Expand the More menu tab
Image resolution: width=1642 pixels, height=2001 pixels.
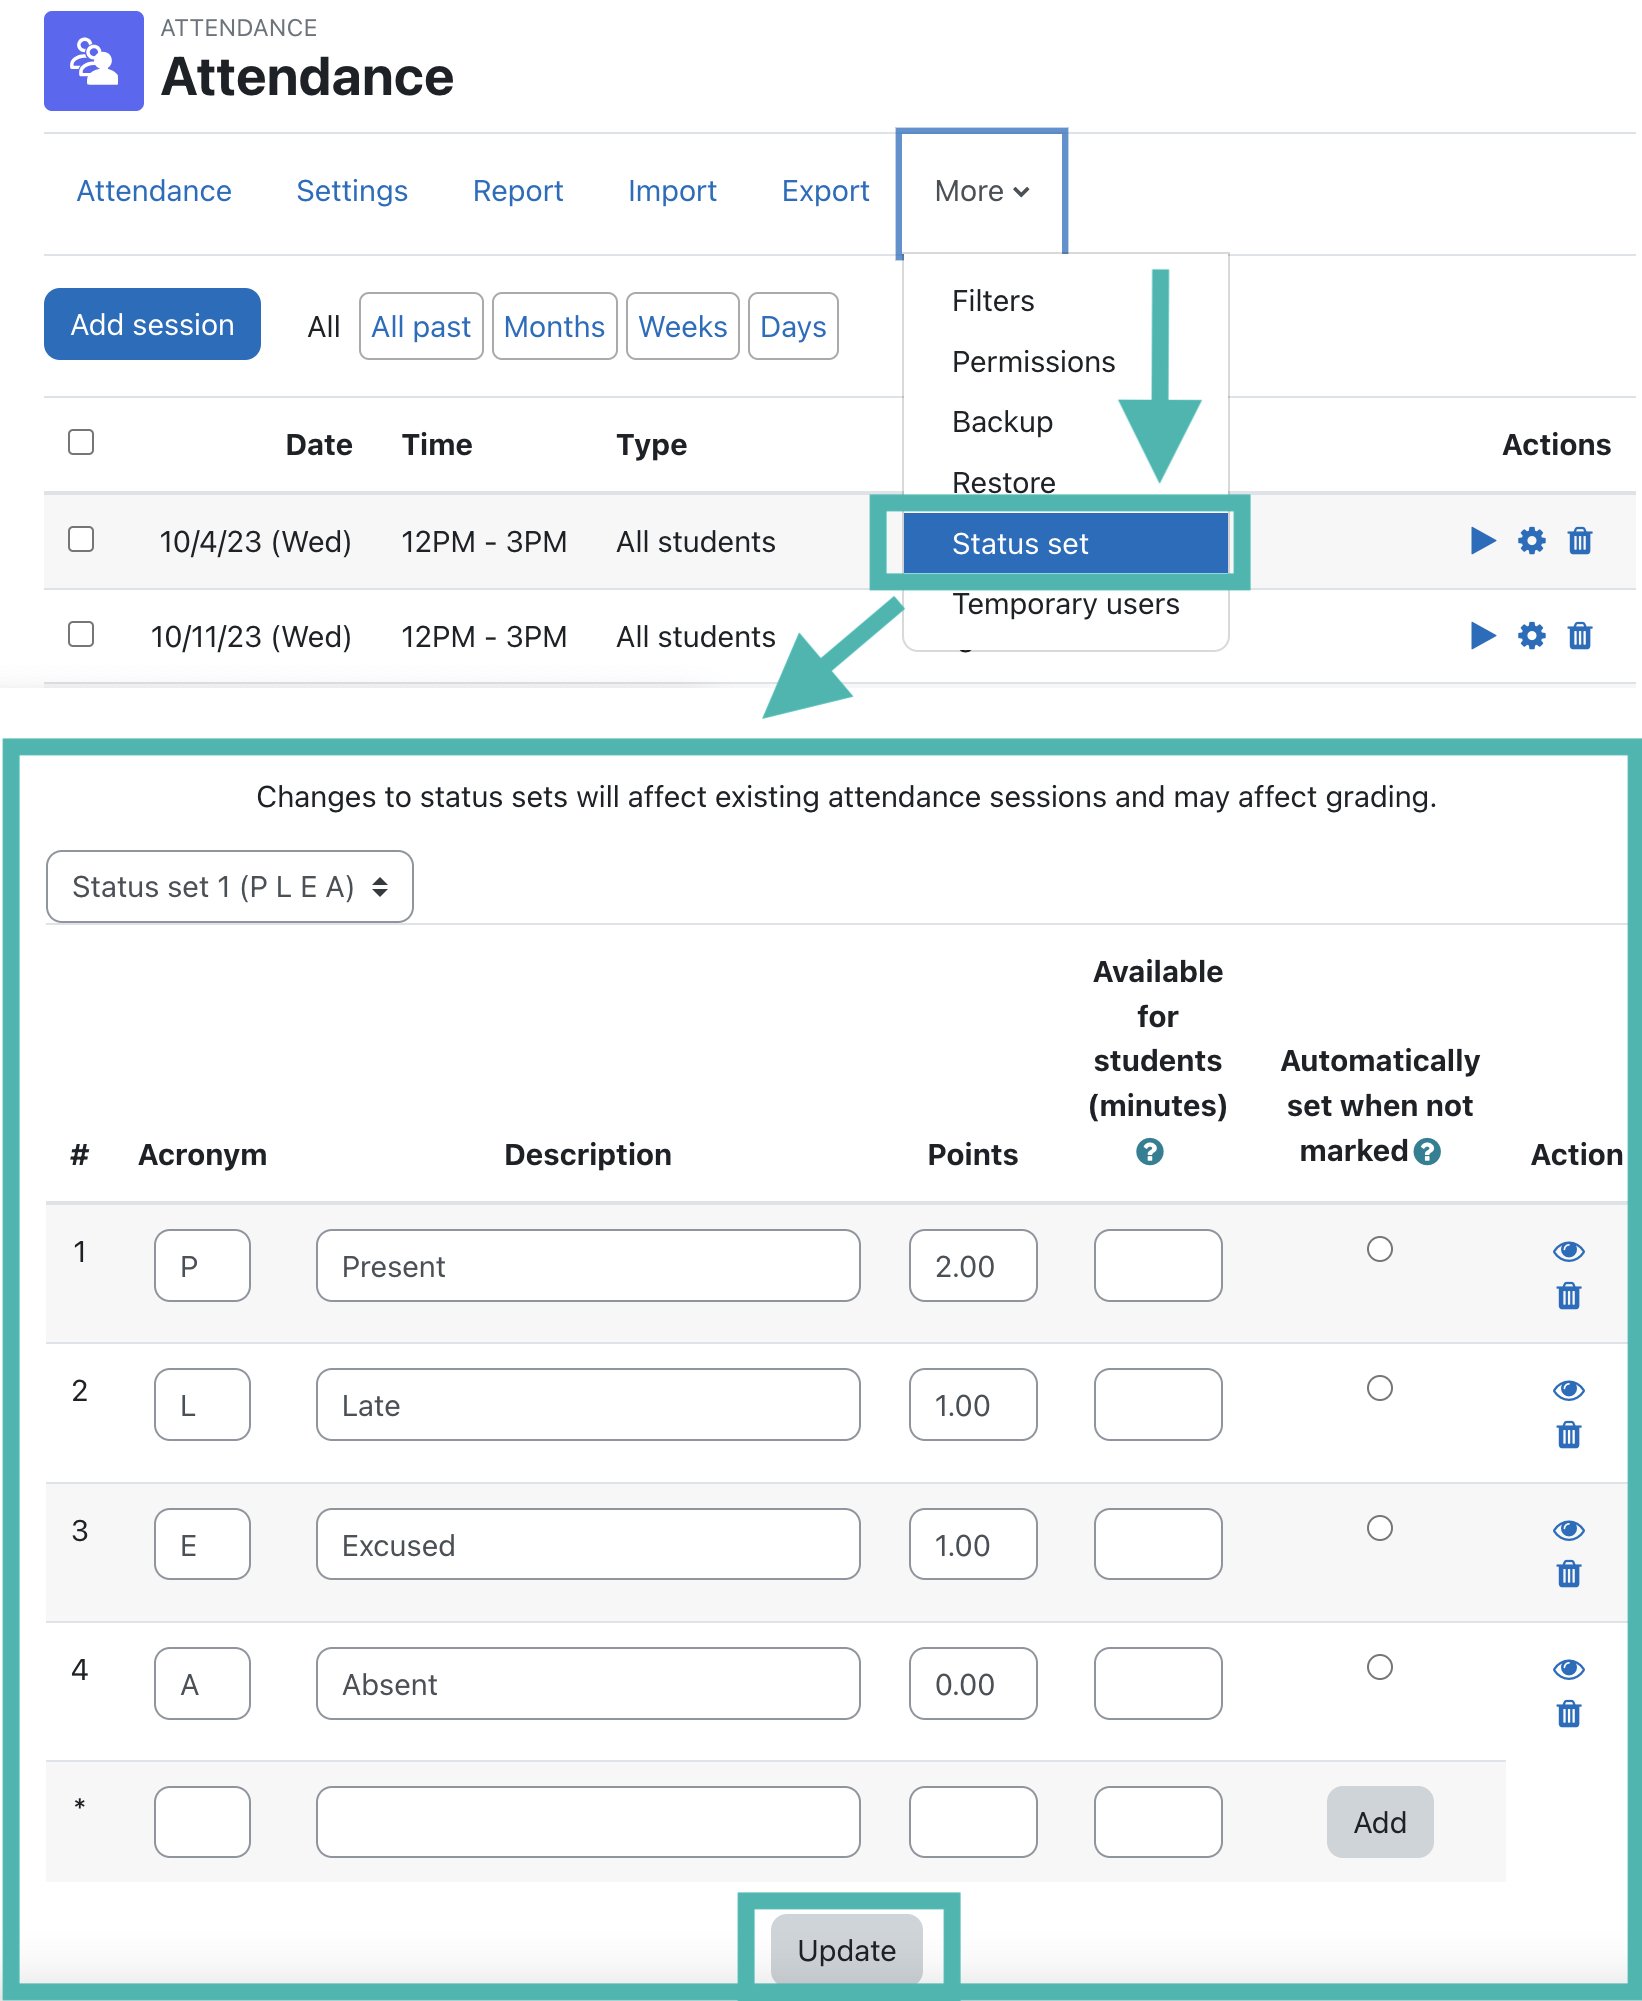click(x=982, y=191)
